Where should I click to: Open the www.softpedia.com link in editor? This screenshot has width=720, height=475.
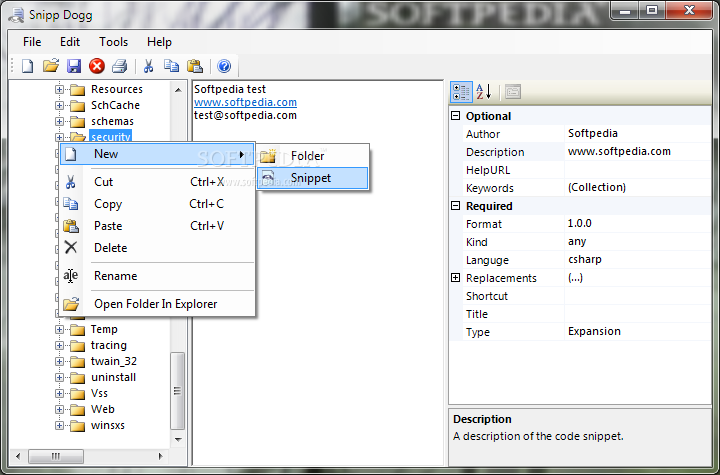(245, 102)
